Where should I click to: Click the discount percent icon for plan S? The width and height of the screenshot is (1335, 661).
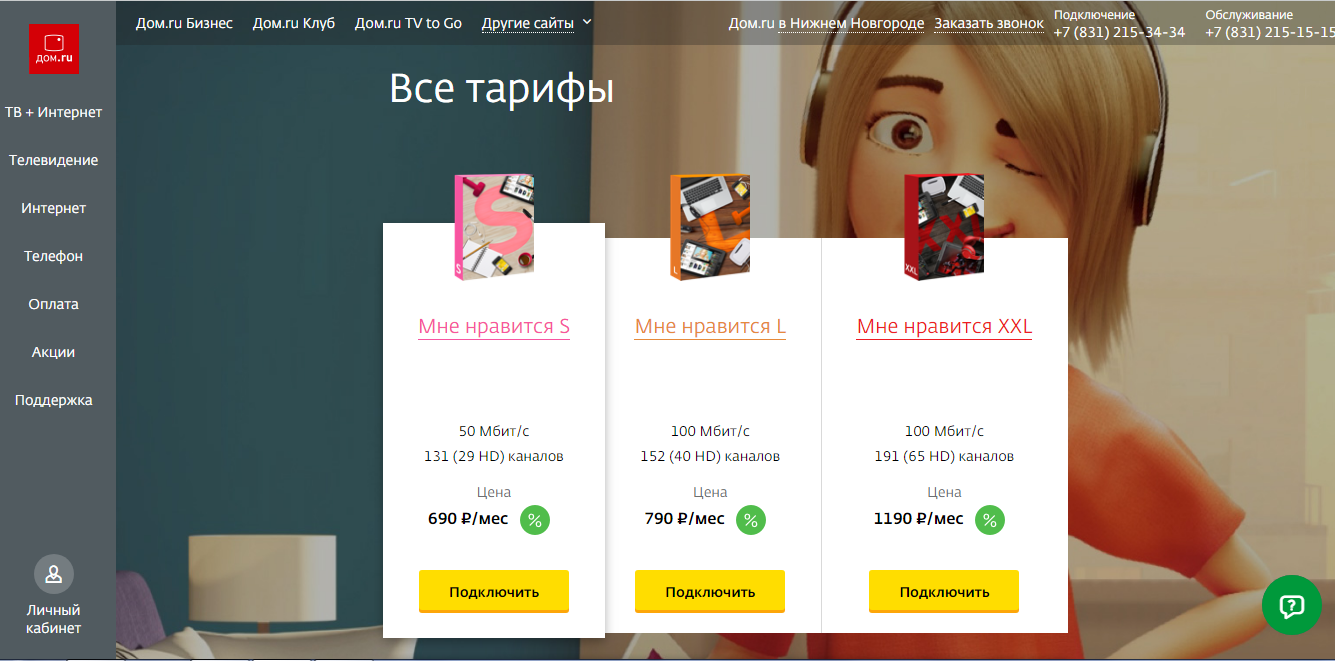[x=535, y=520]
